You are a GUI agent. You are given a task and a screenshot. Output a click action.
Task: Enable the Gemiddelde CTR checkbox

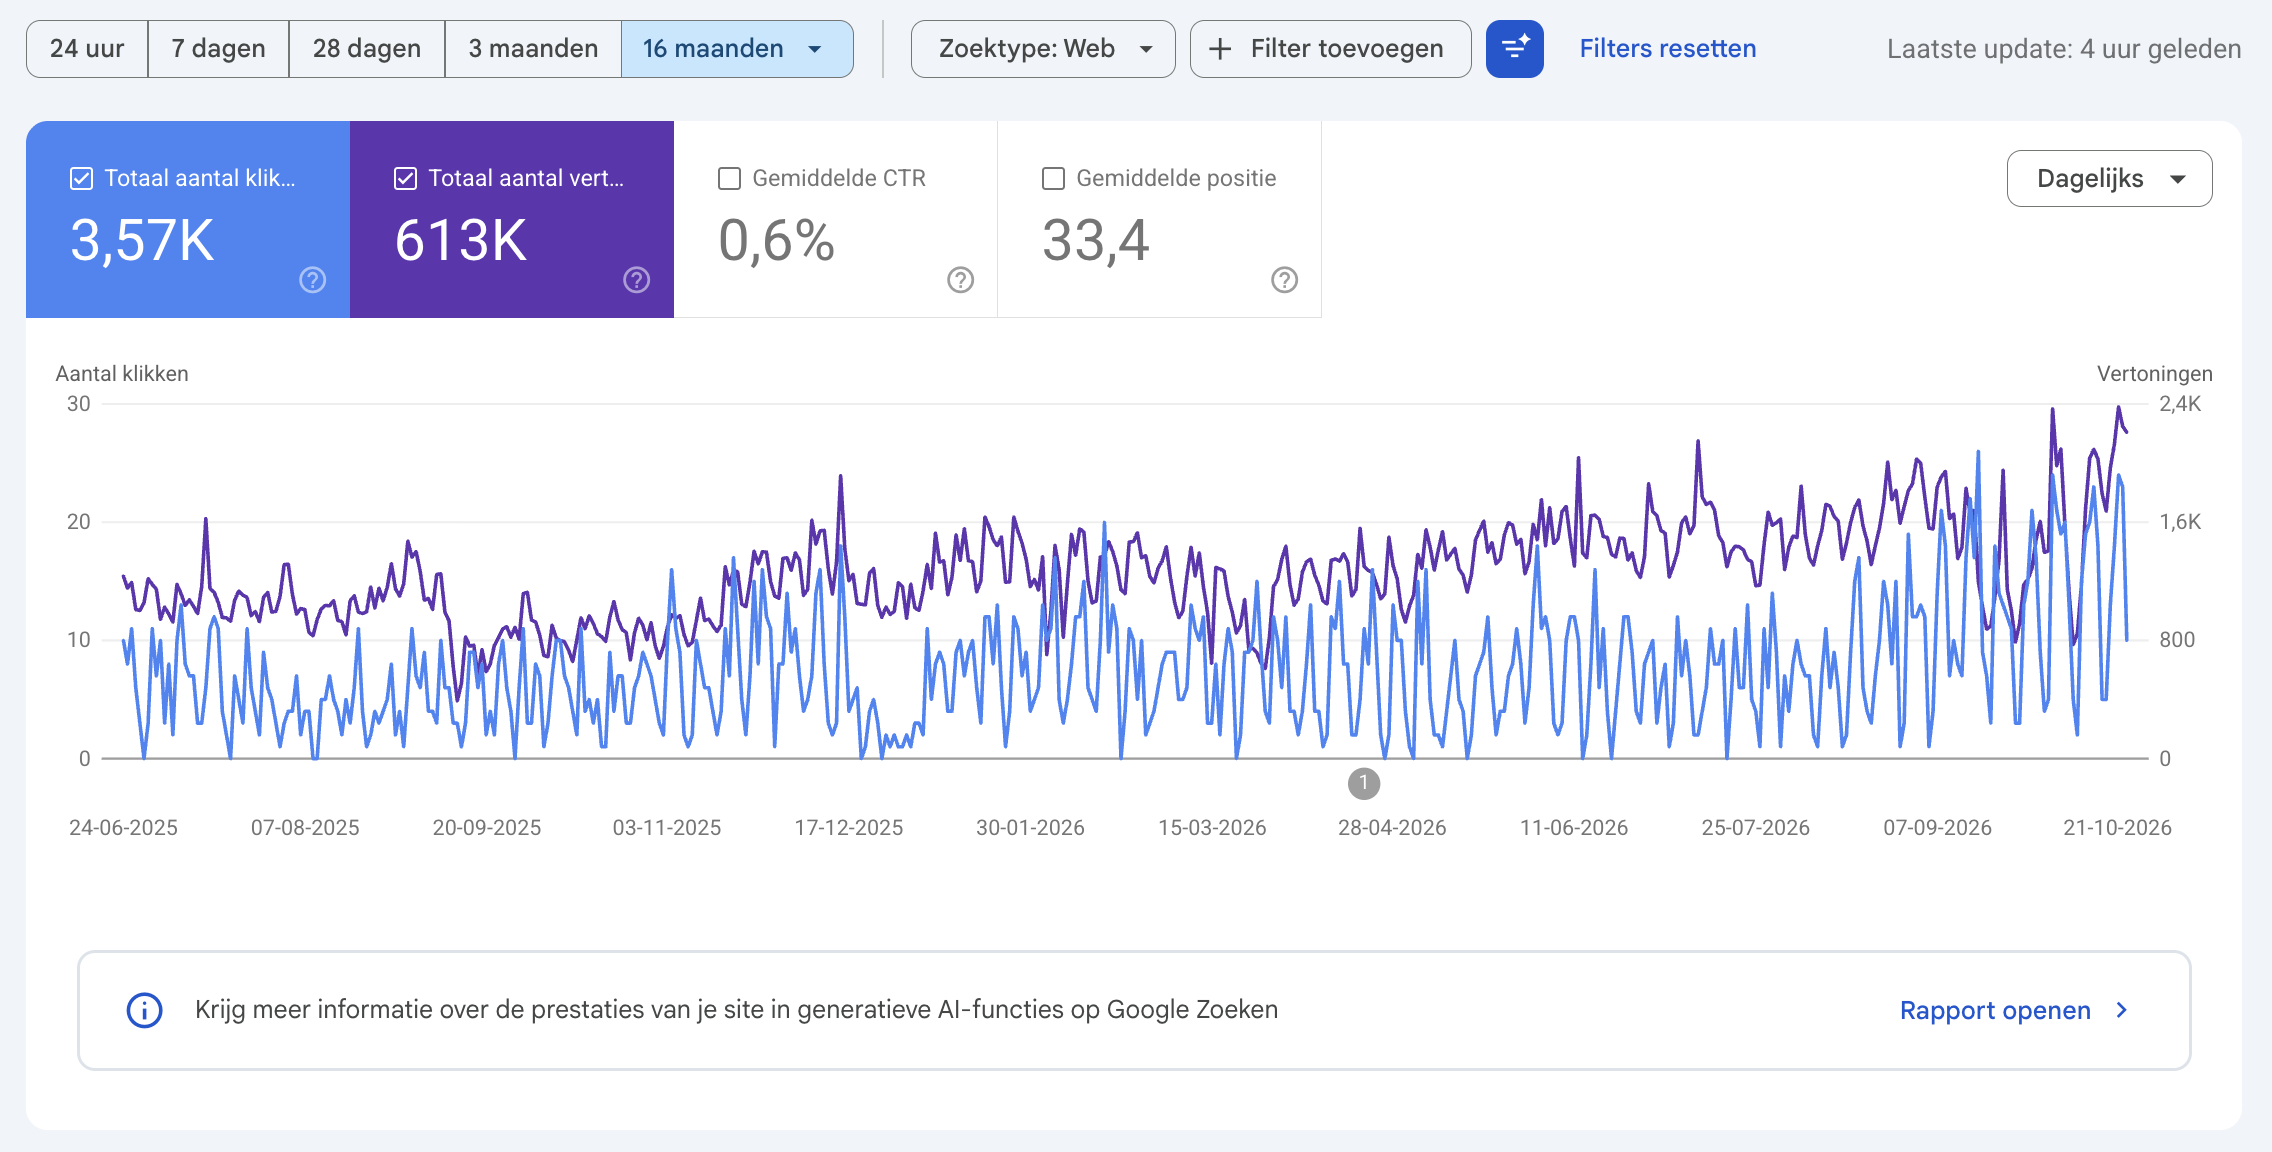(x=730, y=178)
